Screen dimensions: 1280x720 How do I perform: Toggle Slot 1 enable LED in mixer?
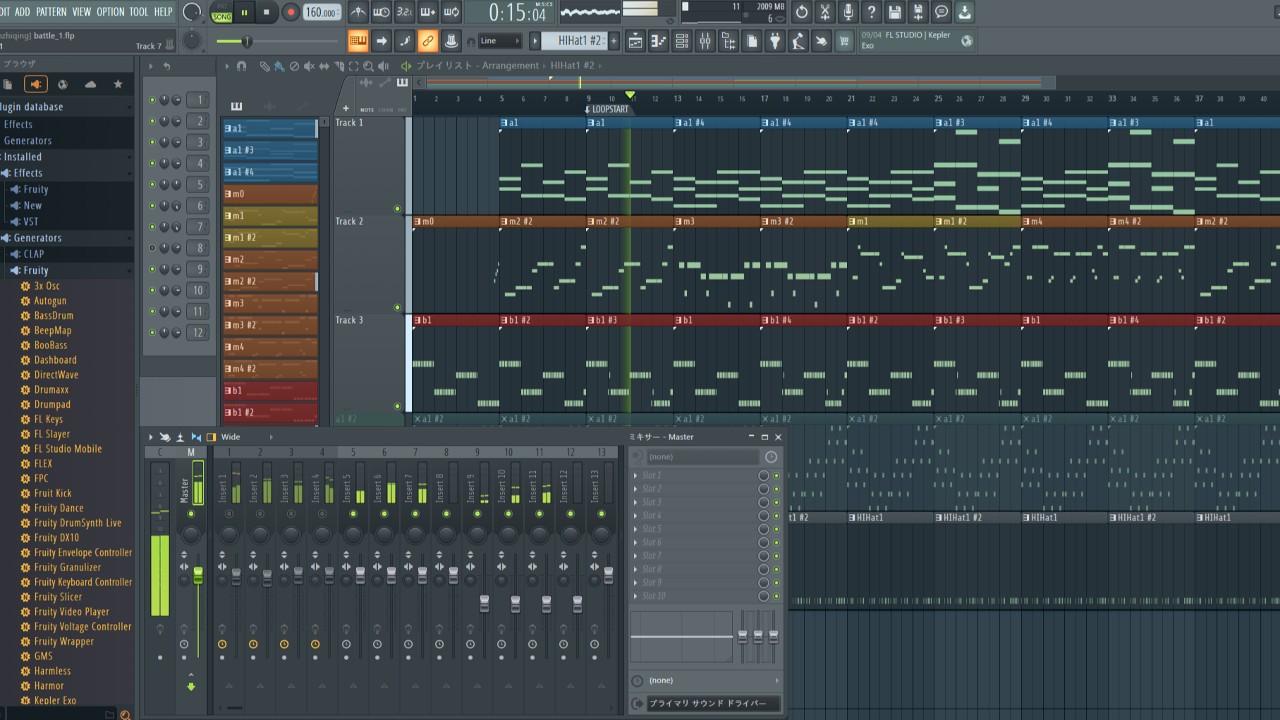pos(776,475)
